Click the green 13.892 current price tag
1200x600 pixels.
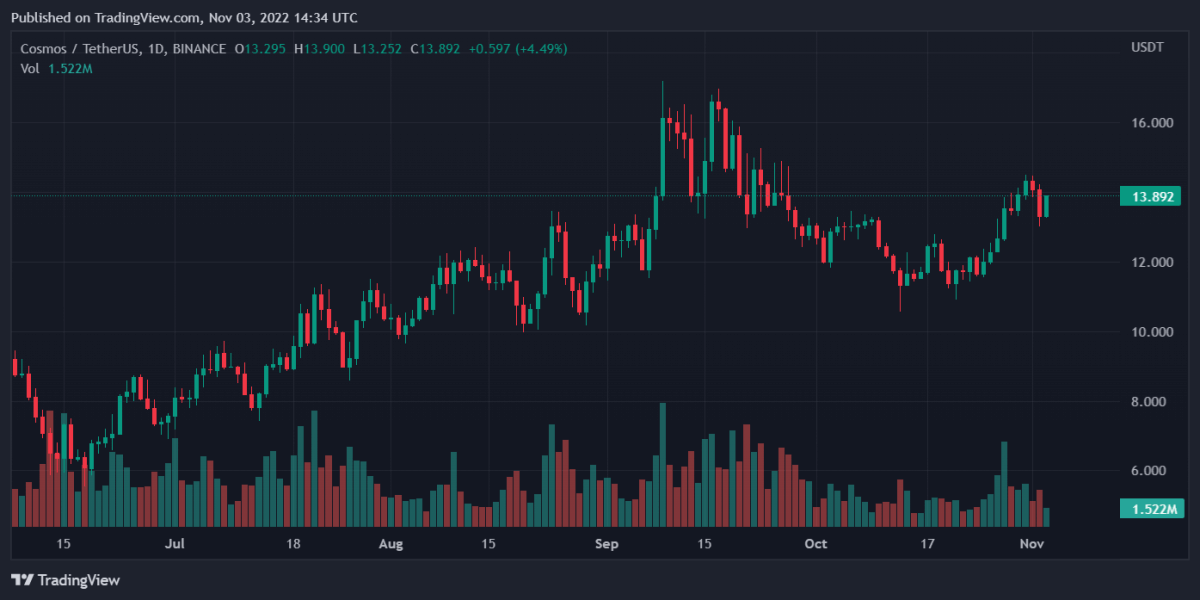1150,196
